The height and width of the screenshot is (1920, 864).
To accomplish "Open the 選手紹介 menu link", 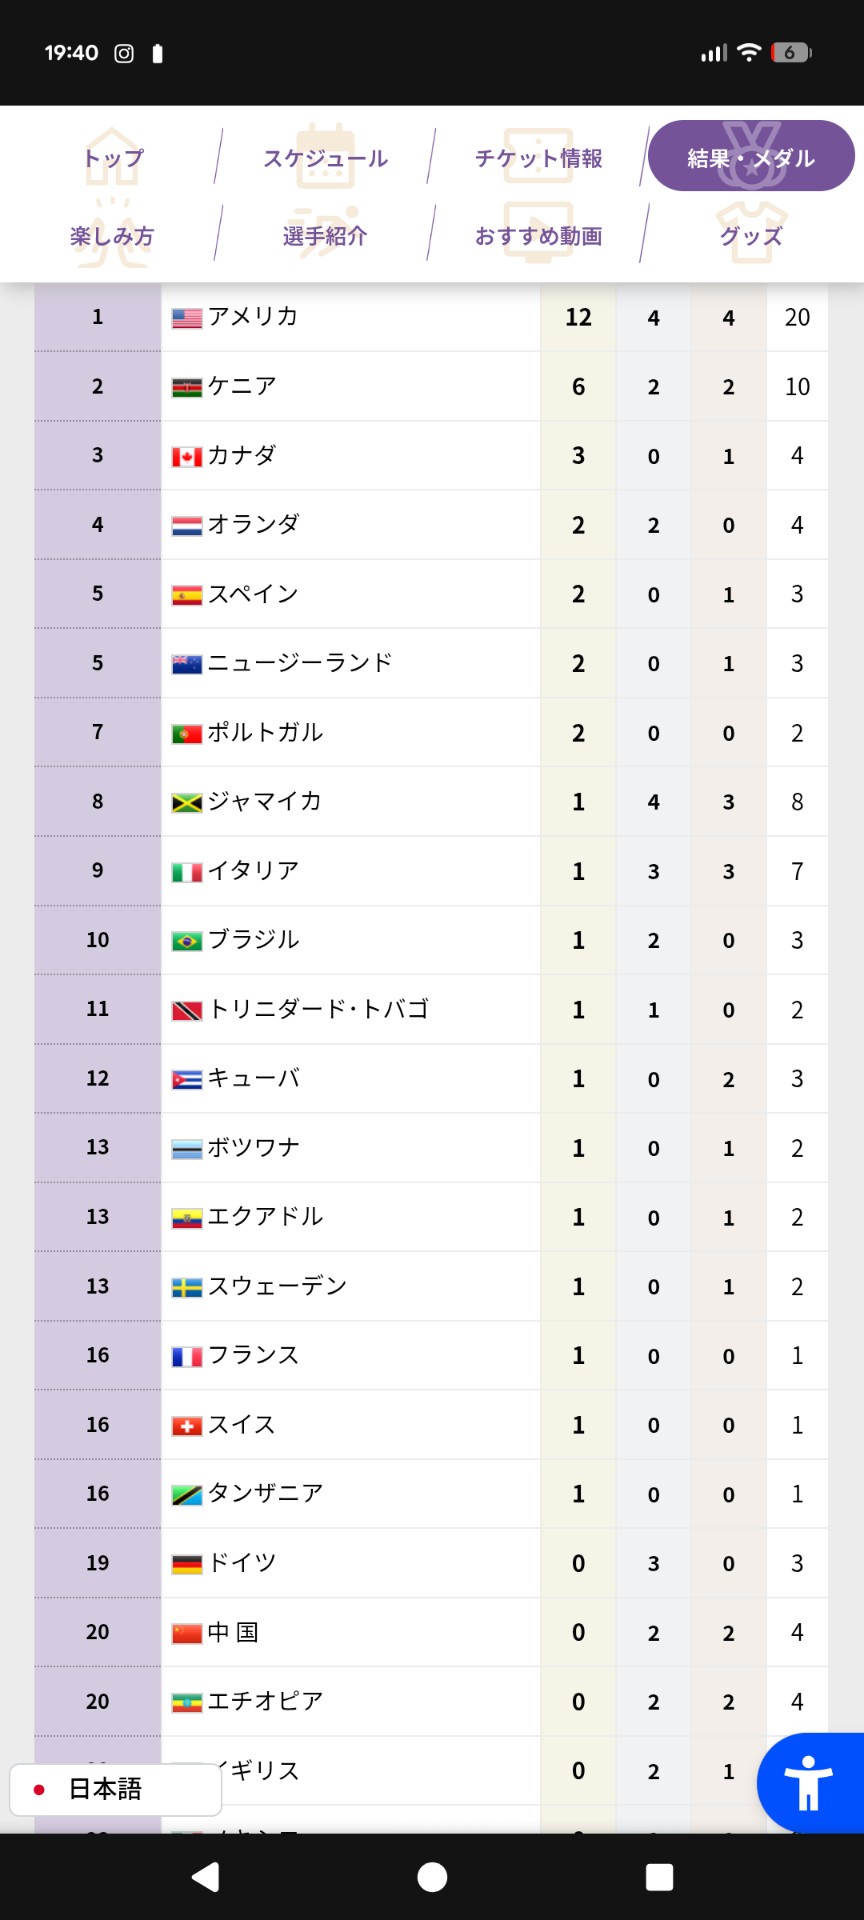I will pos(325,236).
